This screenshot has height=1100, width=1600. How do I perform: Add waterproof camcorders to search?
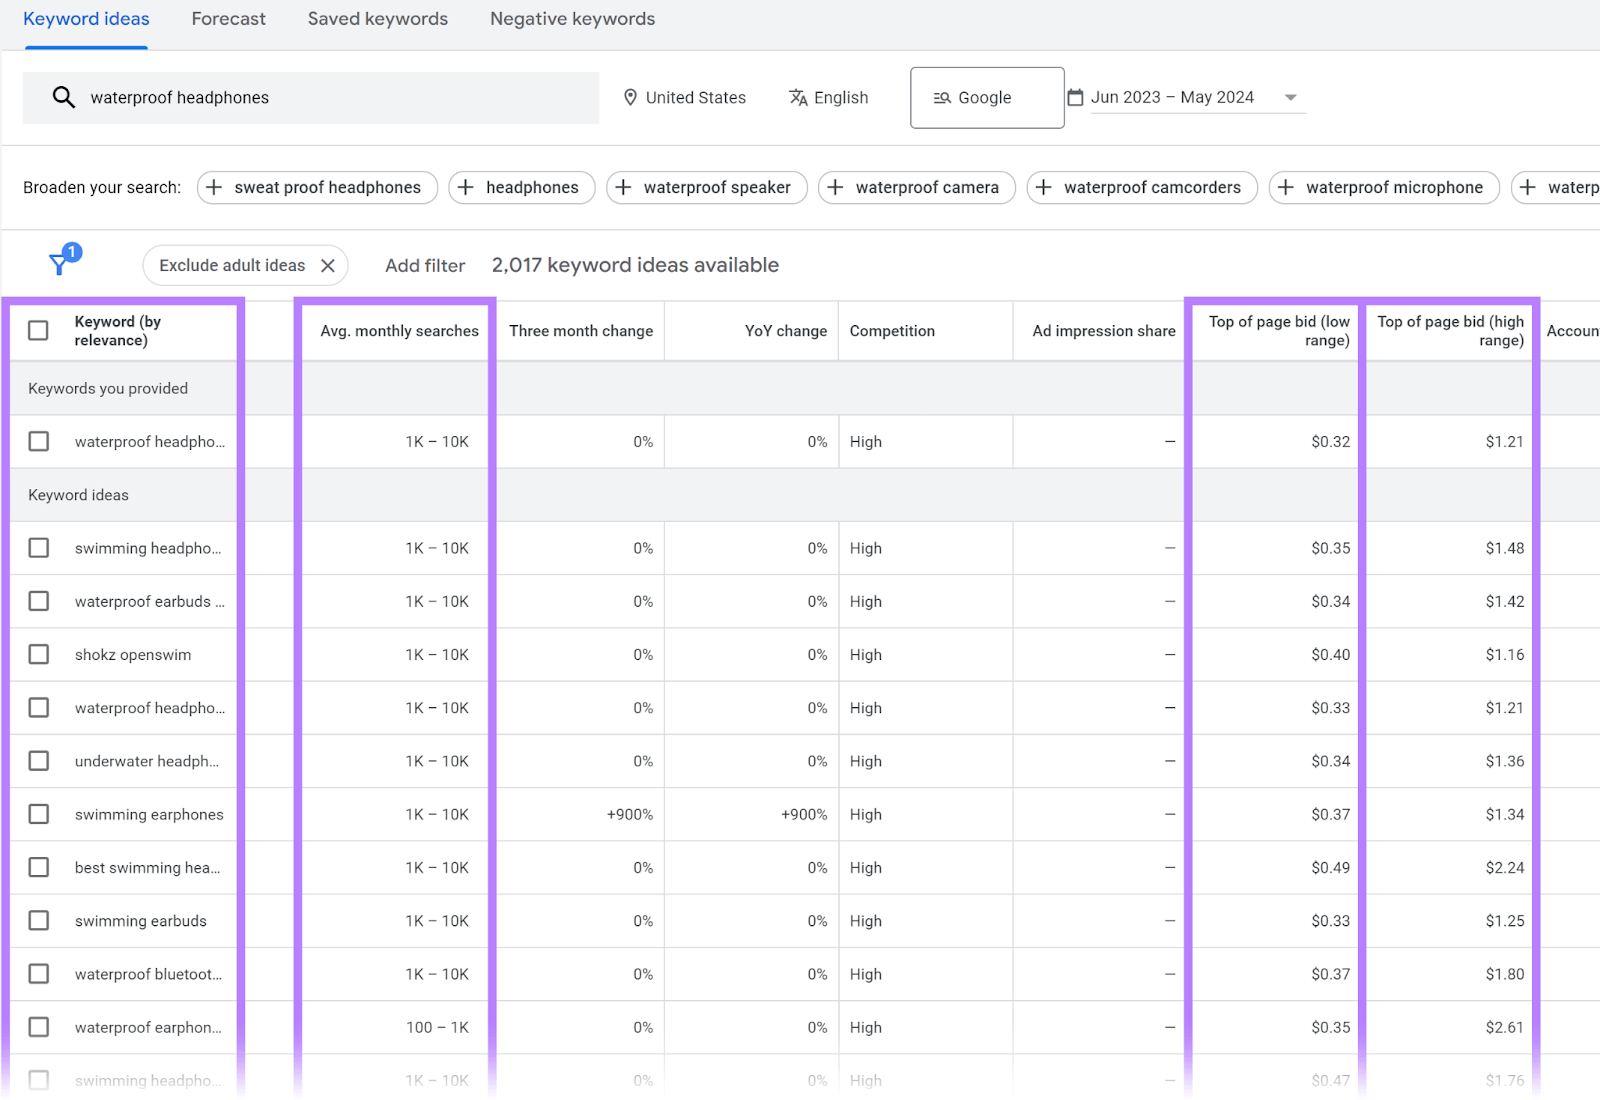click(1142, 187)
